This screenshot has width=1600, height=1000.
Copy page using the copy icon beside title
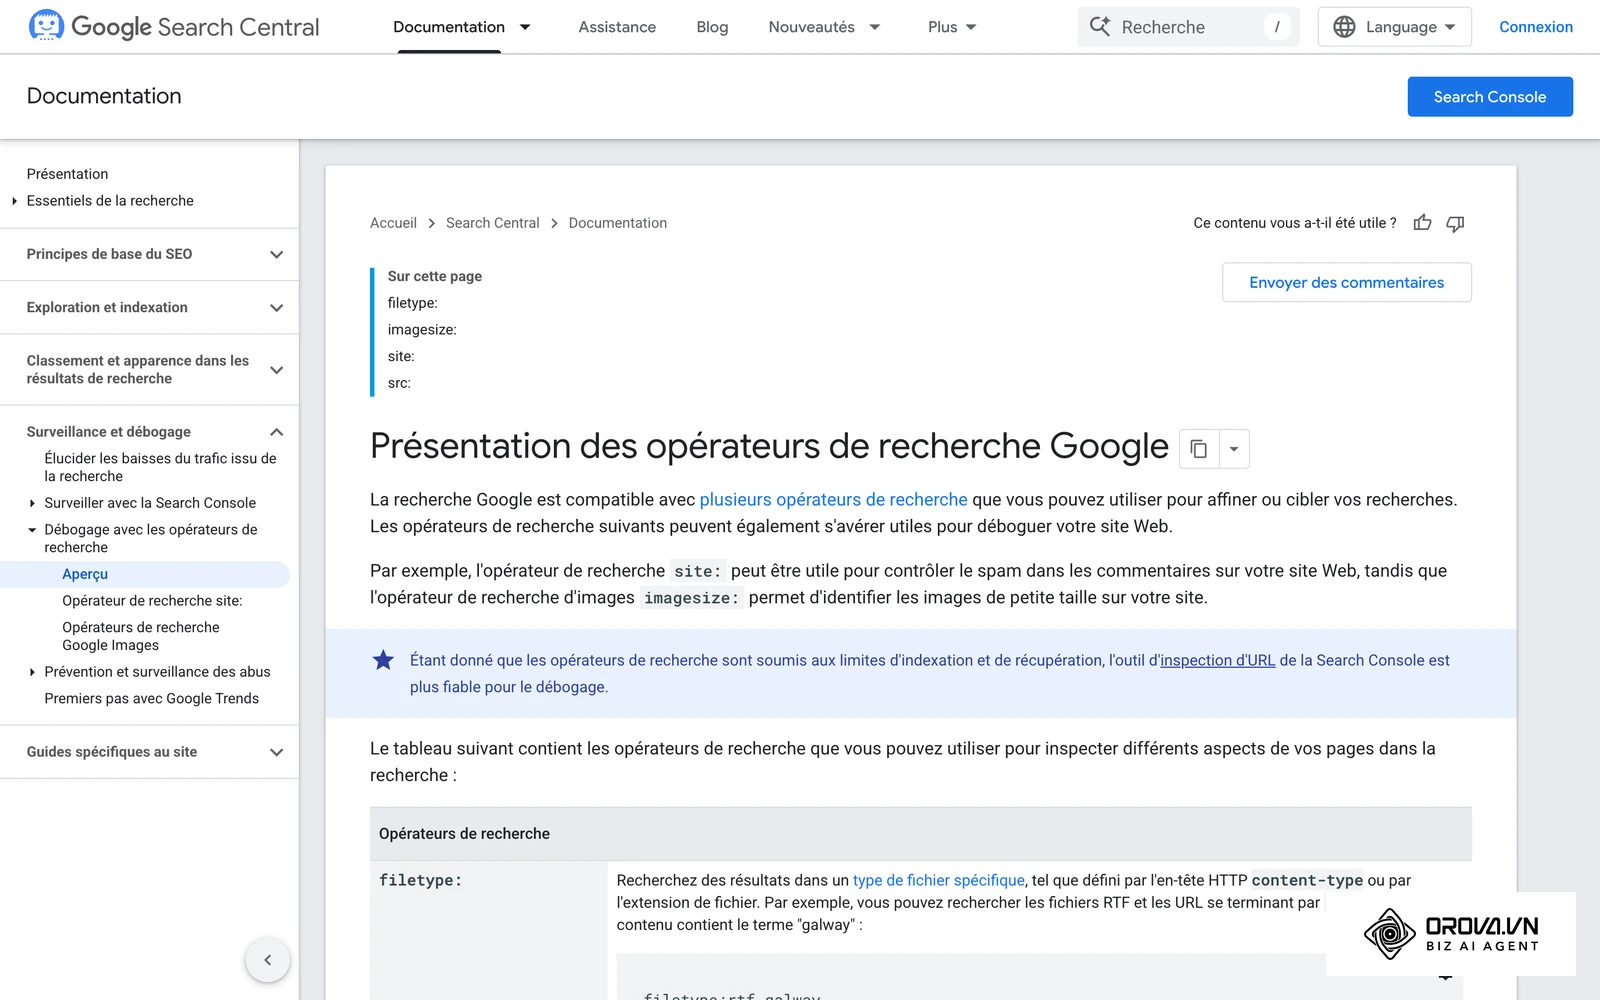coord(1199,449)
